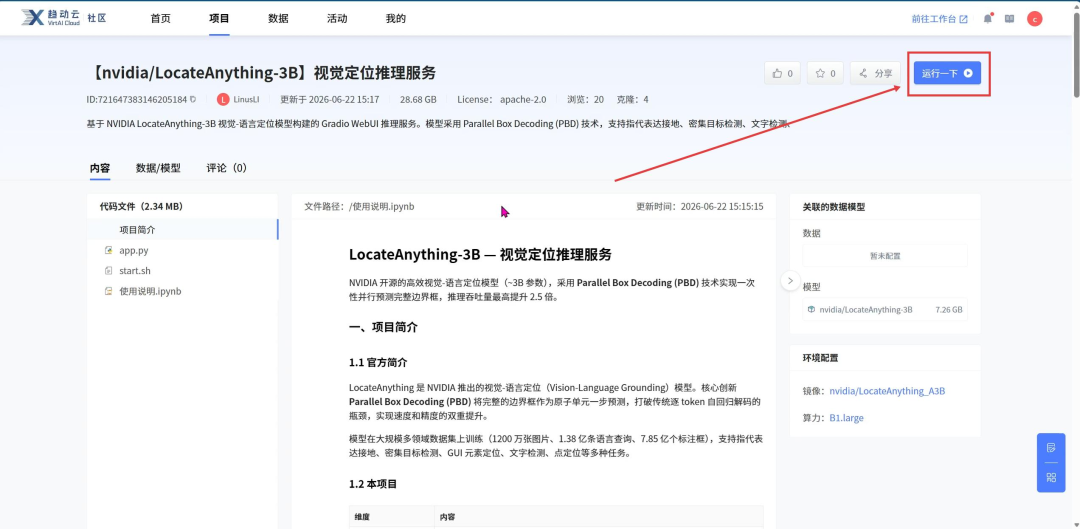Click the 28.68 GB size text
Image resolution: width=1080 pixels, height=529 pixels.
pyautogui.click(x=418, y=100)
